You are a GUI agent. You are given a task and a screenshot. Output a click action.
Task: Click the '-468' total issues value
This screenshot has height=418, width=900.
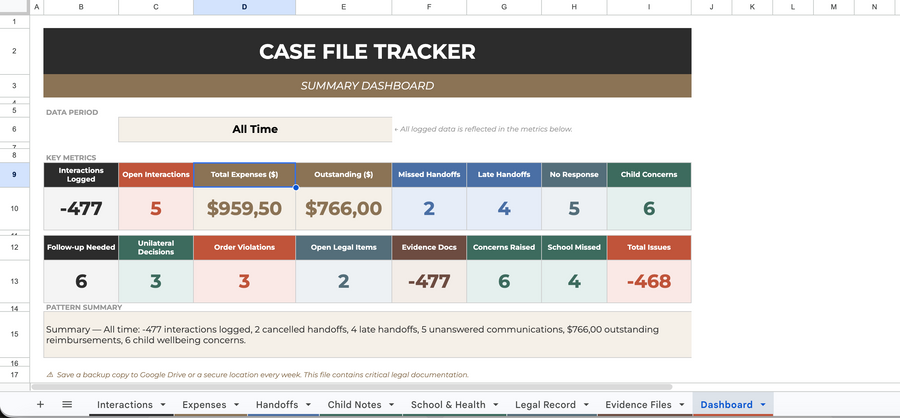pos(649,281)
